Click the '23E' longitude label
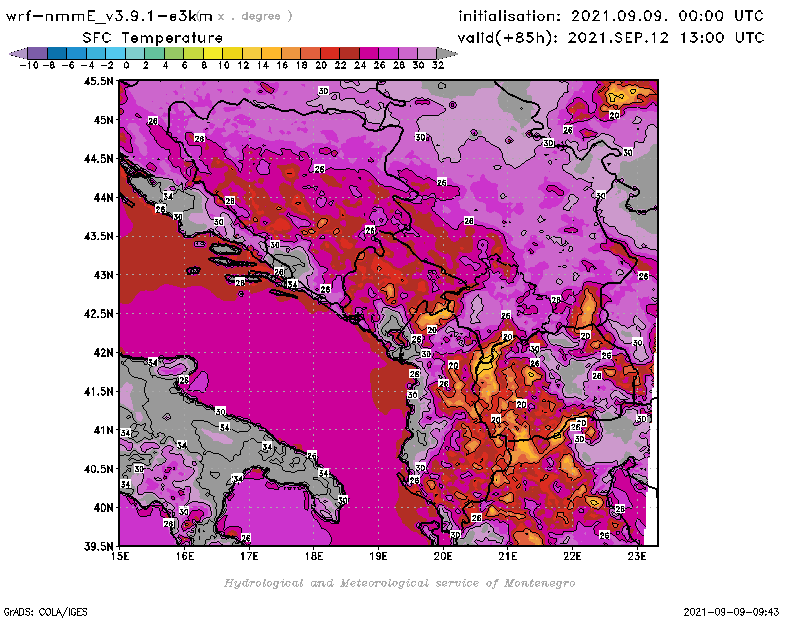This screenshot has width=800, height=618. pyautogui.click(x=637, y=556)
